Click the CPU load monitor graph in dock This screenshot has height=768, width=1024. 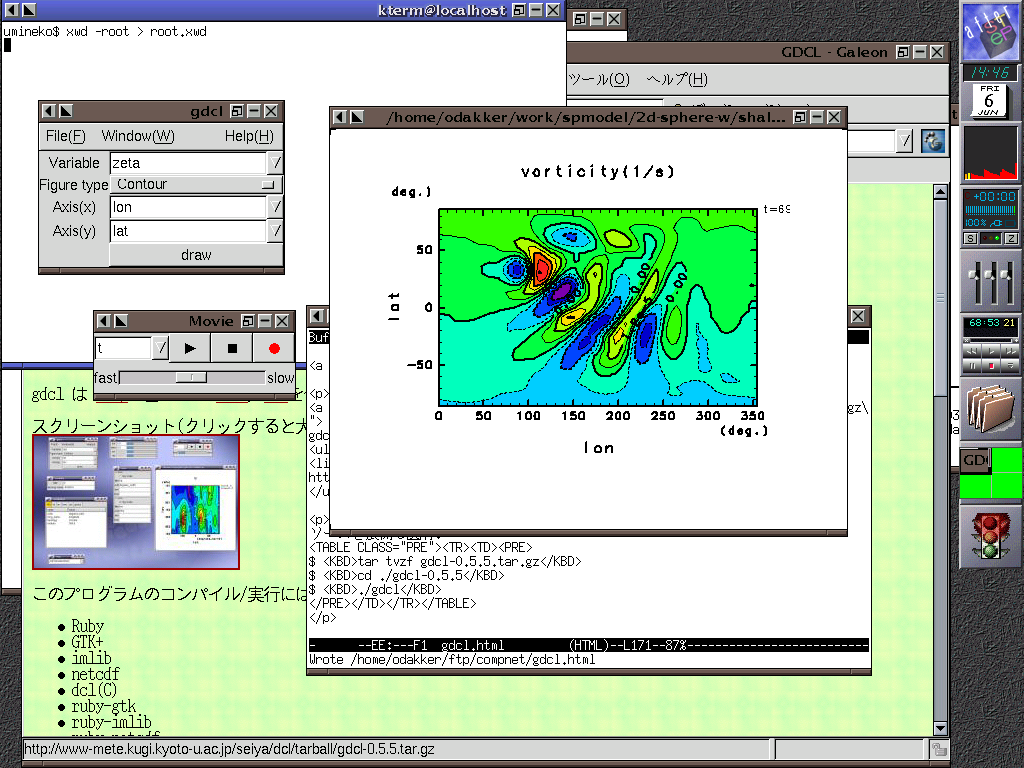pos(991,153)
